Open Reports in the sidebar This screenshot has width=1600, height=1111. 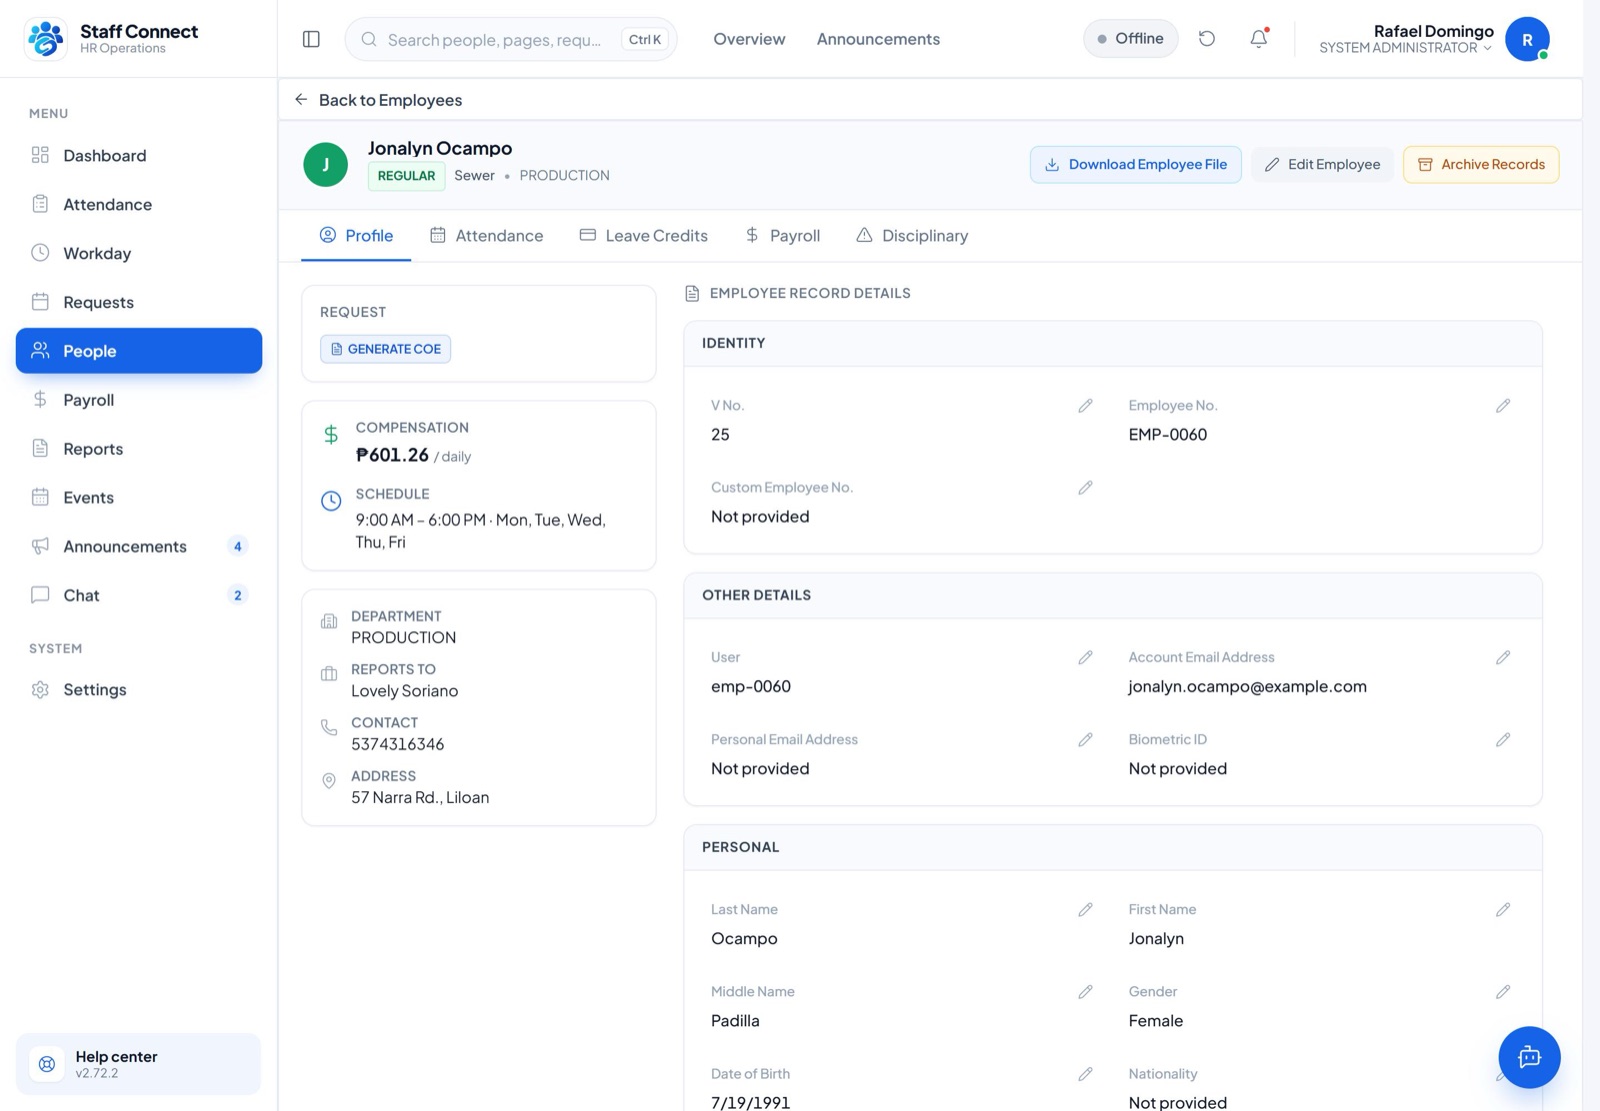point(139,449)
